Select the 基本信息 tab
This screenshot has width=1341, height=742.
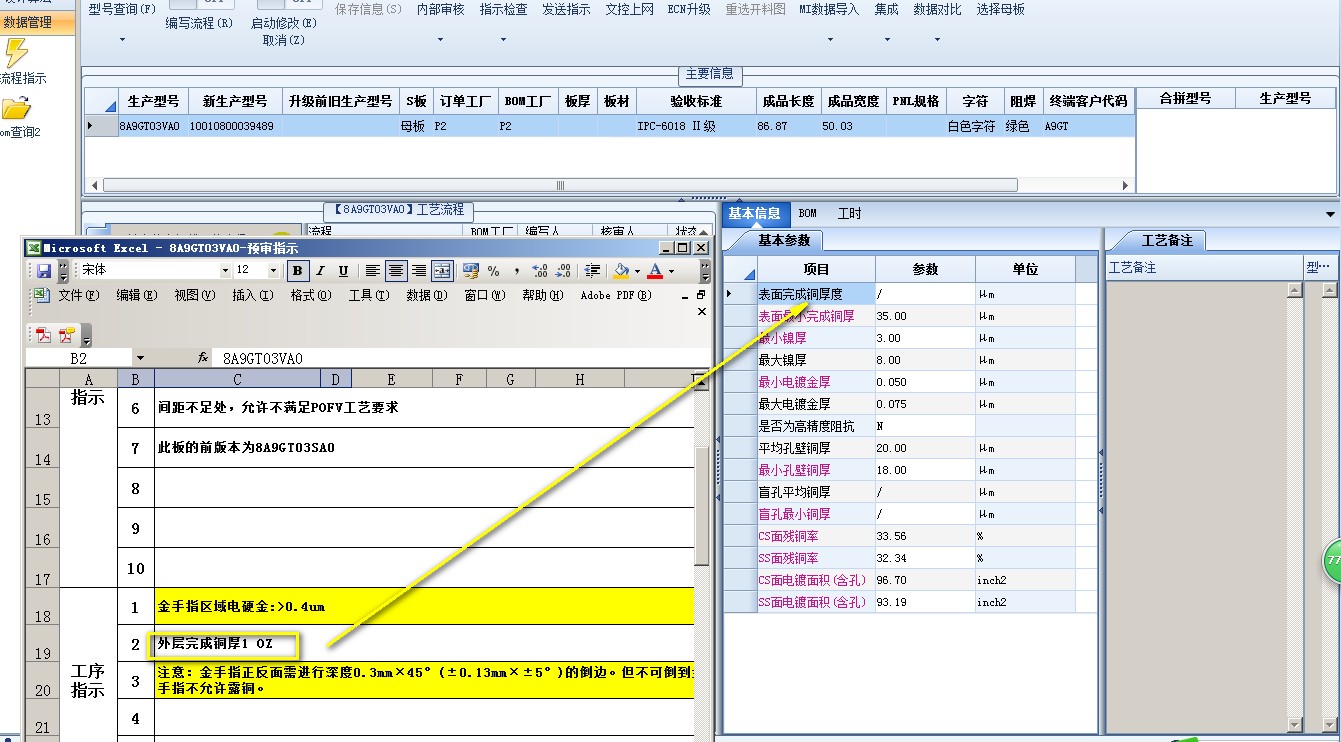click(754, 213)
